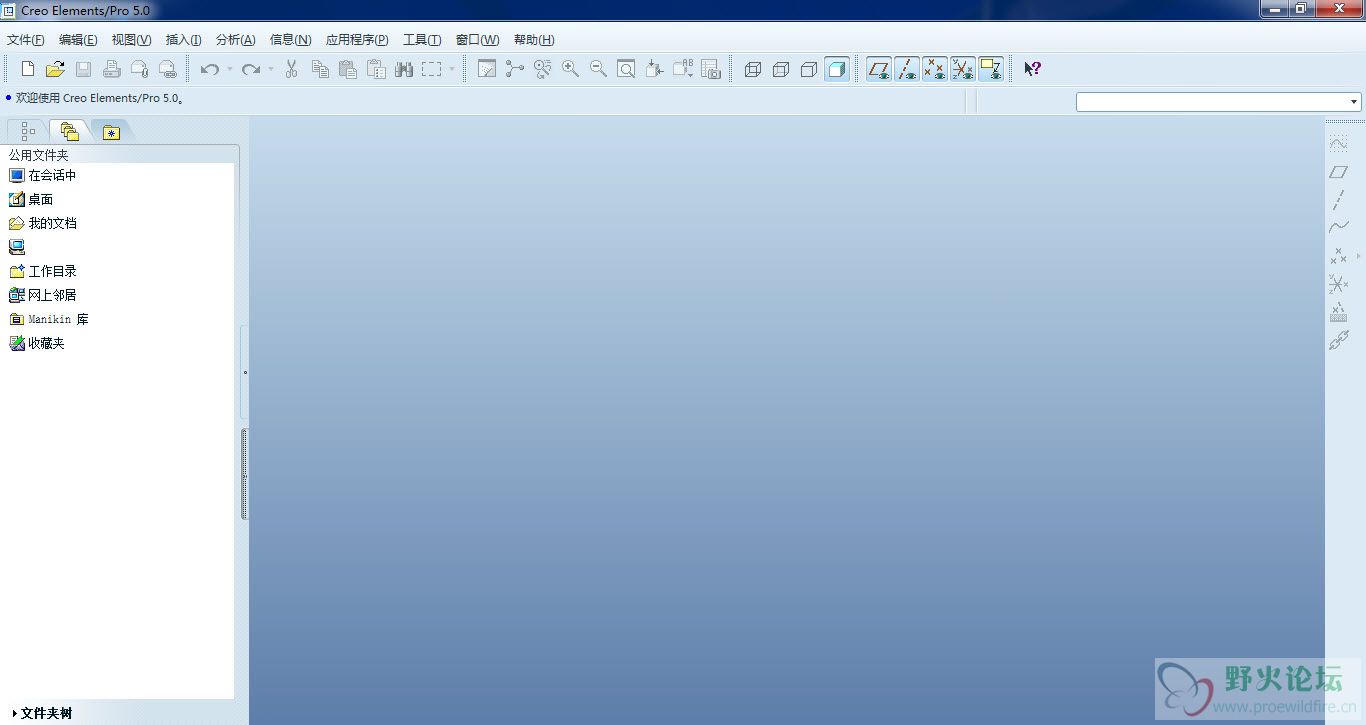
Task: Select Wireframe display mode icon
Action: (753, 69)
